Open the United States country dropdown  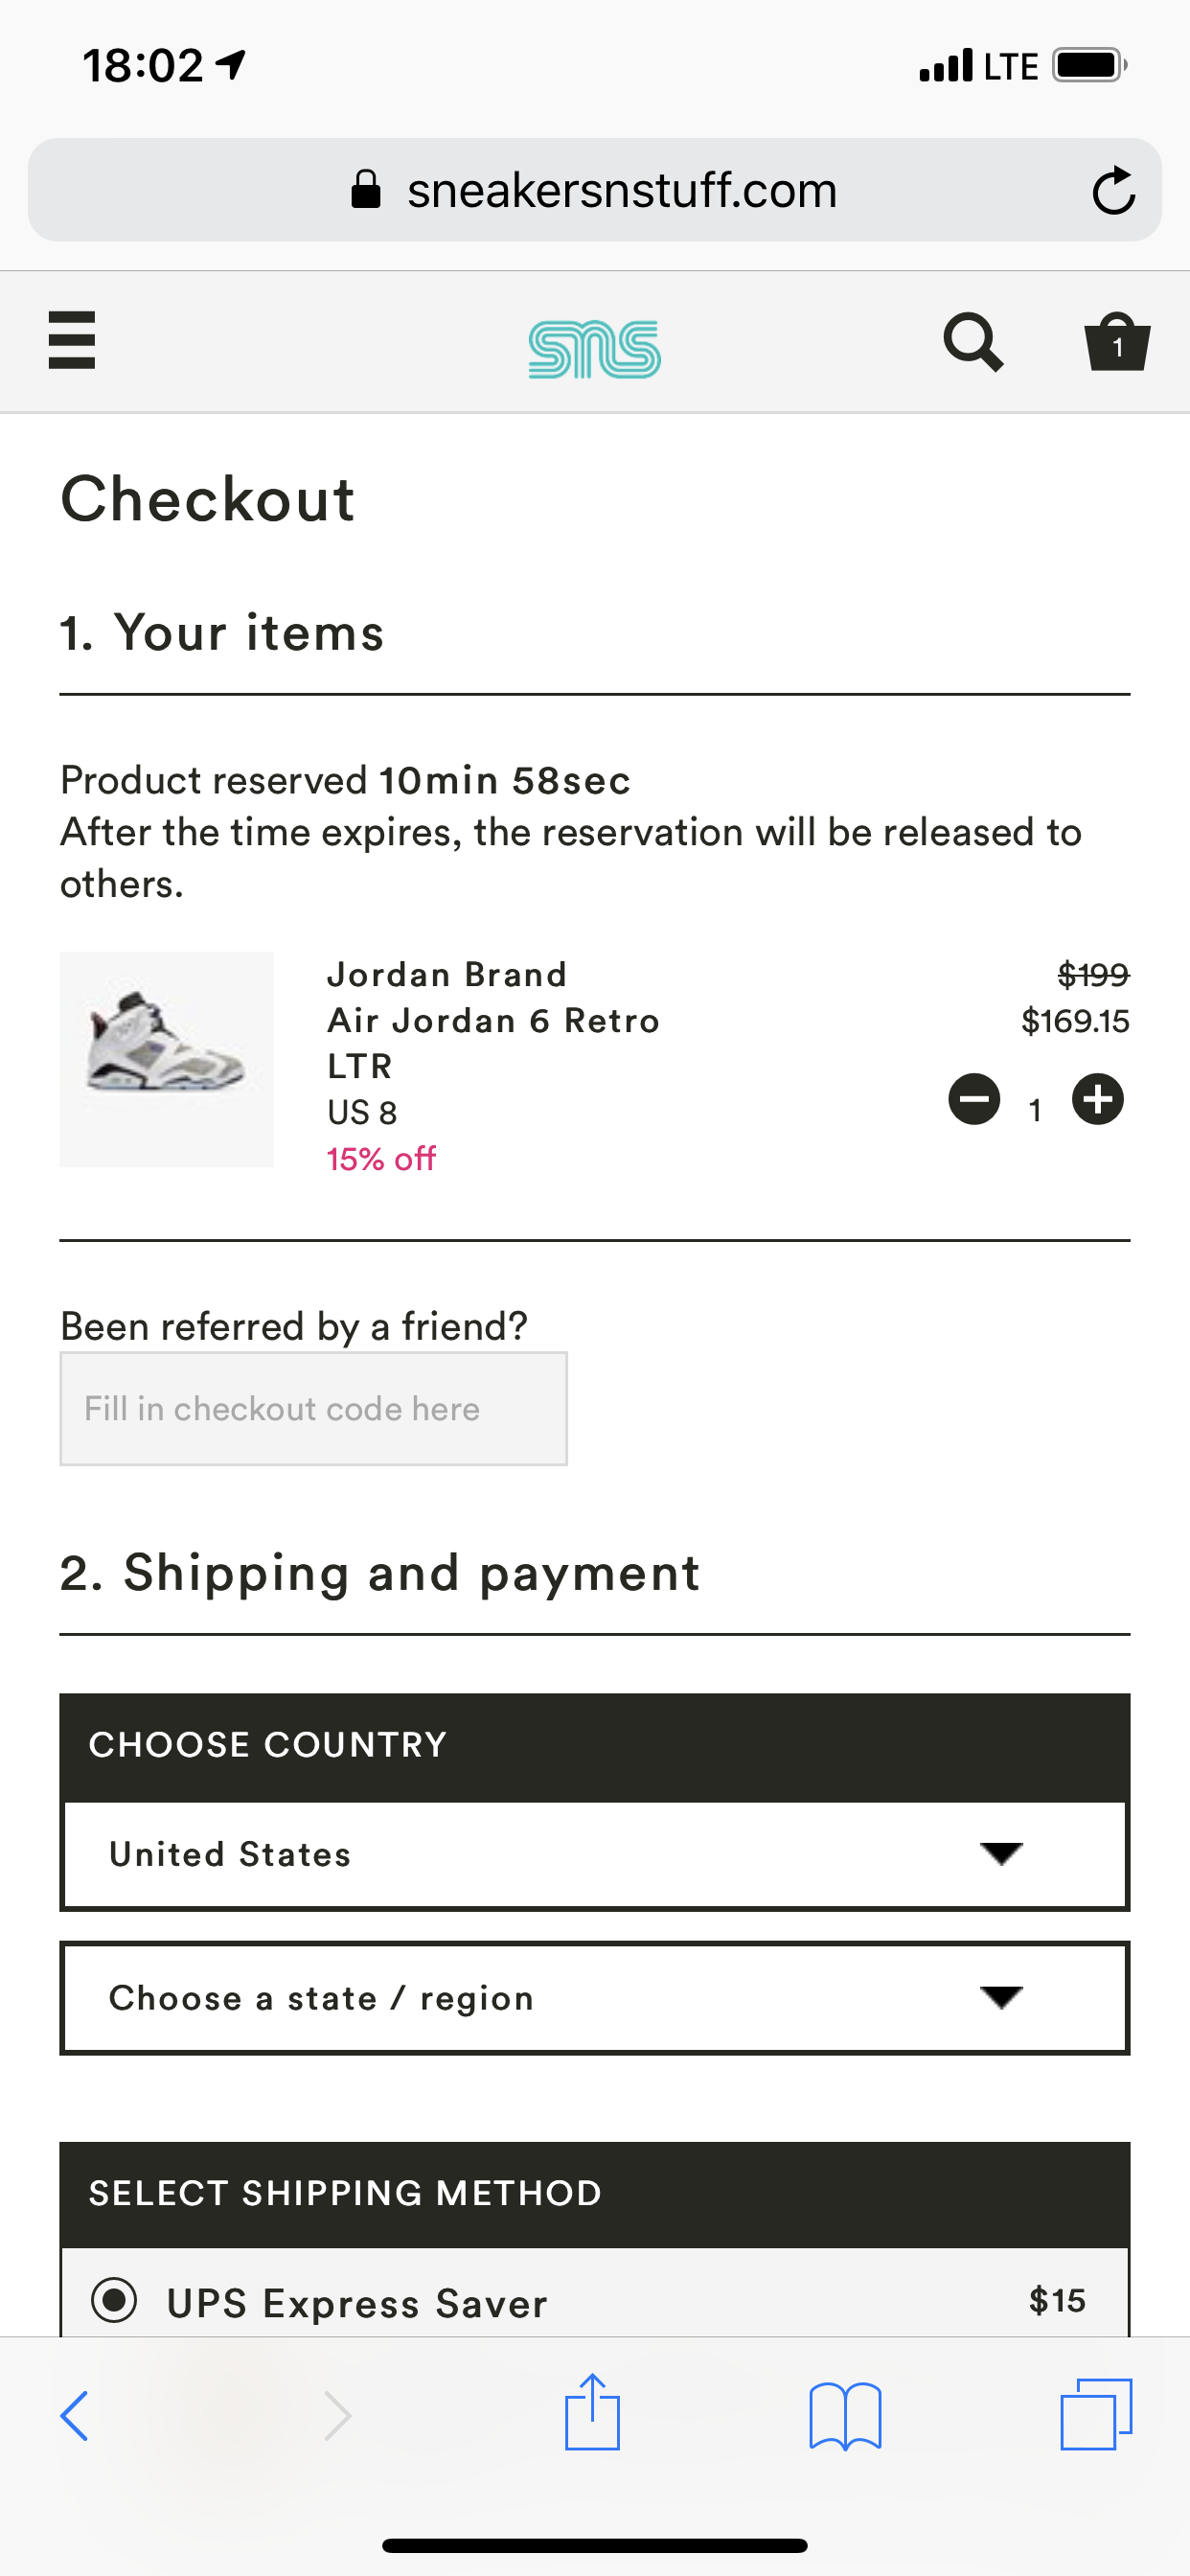594,1855
